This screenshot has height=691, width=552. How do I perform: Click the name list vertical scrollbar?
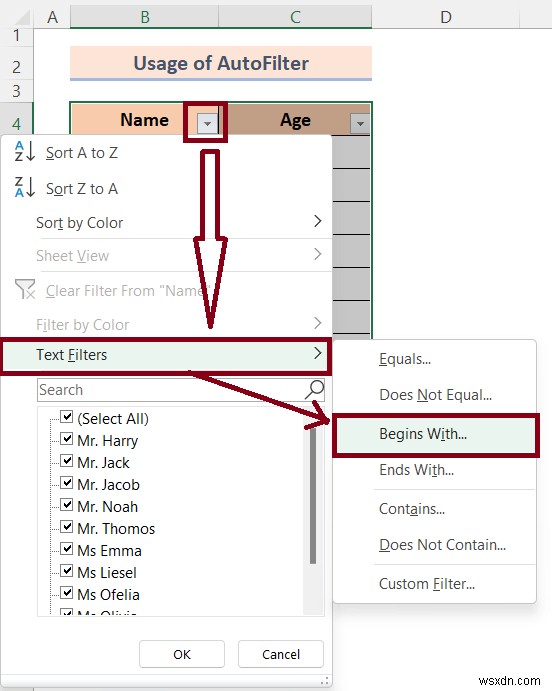tap(313, 496)
